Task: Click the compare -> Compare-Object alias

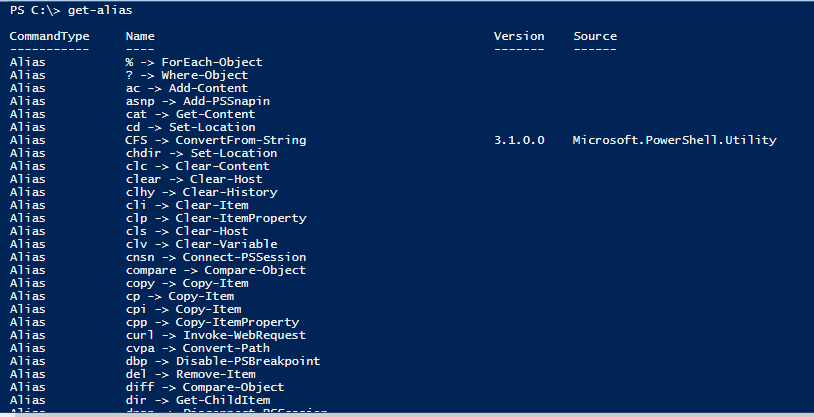Action: click(216, 270)
